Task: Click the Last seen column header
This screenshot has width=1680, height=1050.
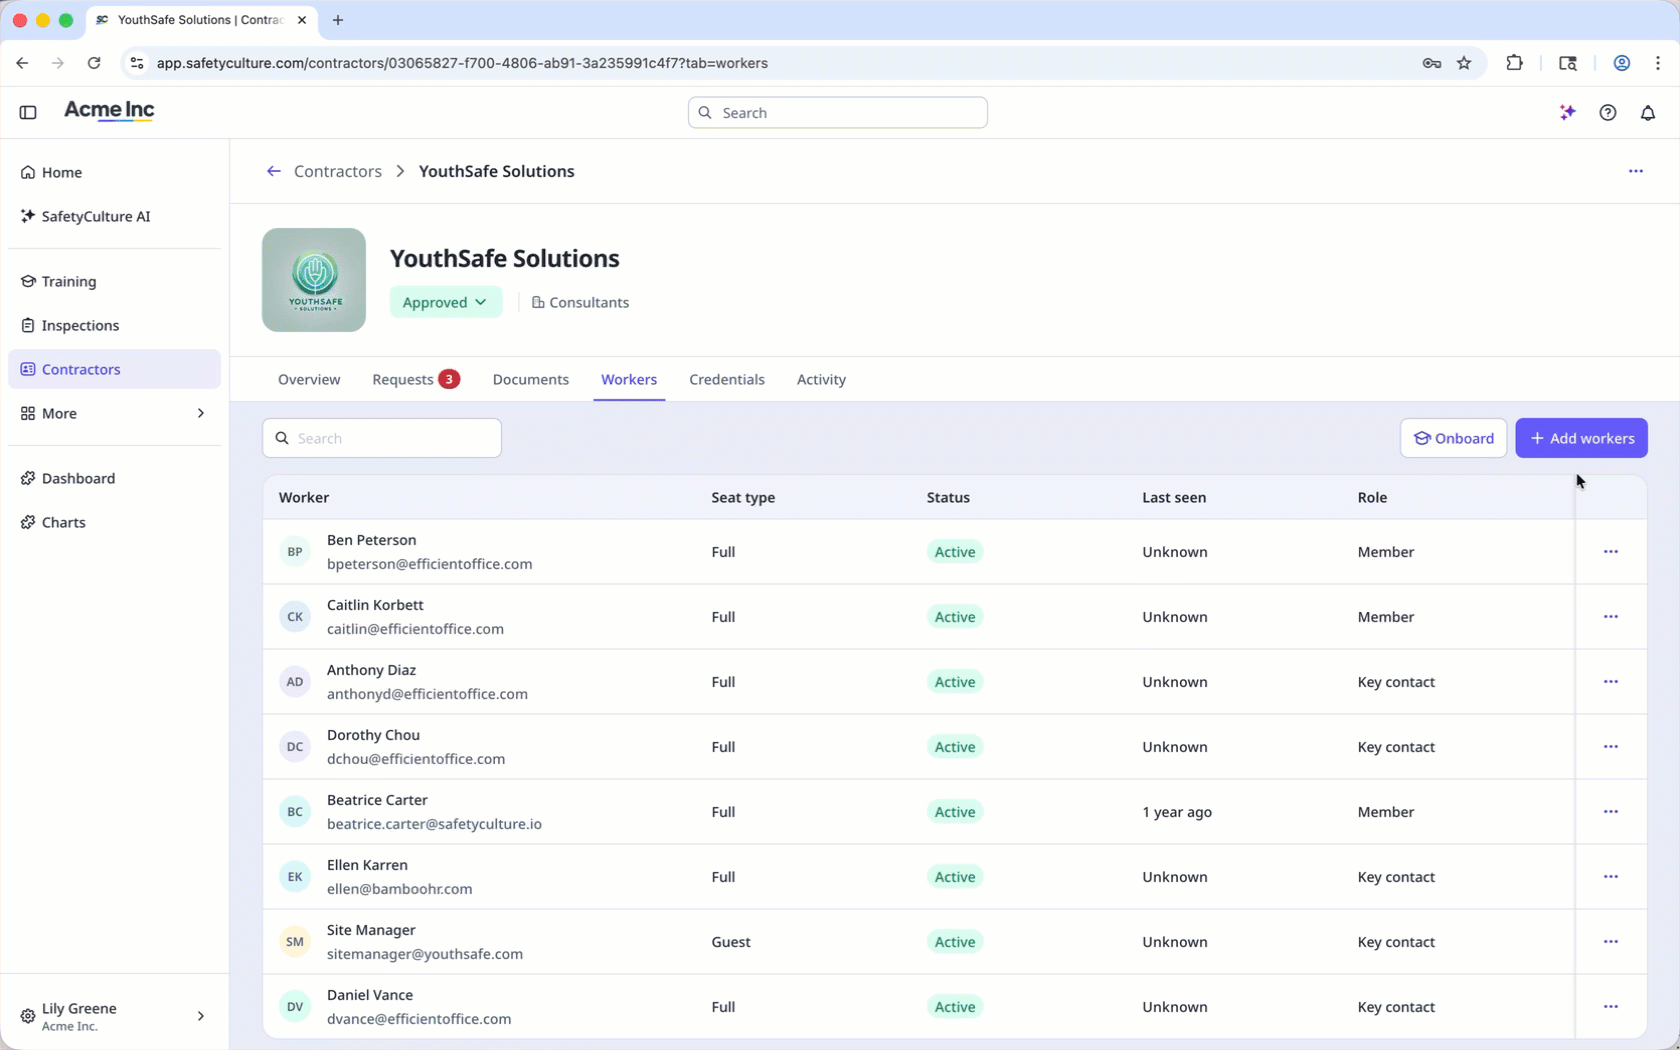Action: coord(1174,497)
